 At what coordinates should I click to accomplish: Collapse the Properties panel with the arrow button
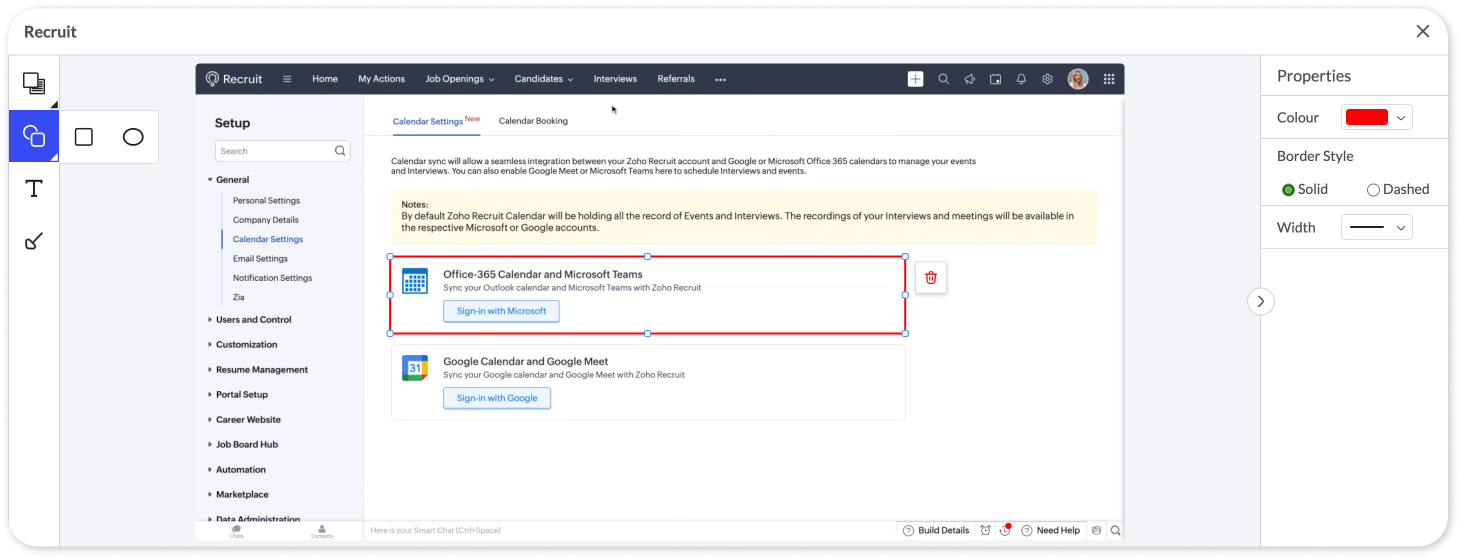pos(1261,301)
